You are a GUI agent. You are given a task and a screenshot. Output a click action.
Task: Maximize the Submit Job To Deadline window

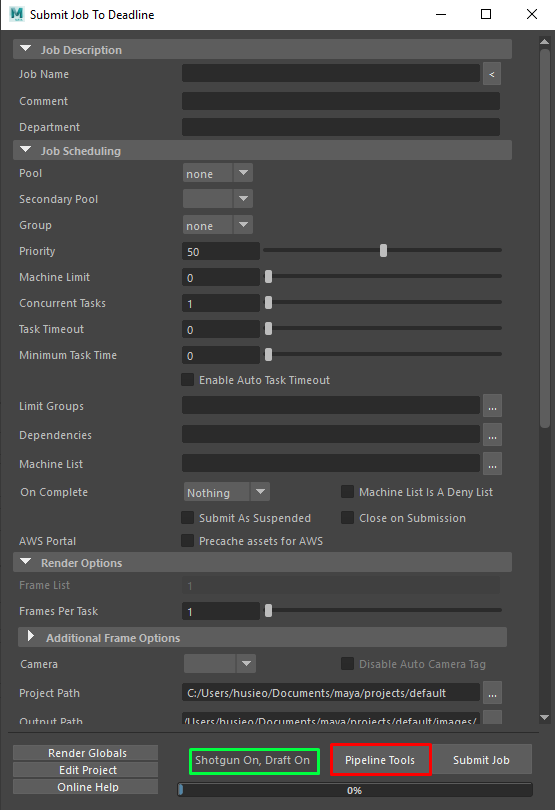coord(486,14)
